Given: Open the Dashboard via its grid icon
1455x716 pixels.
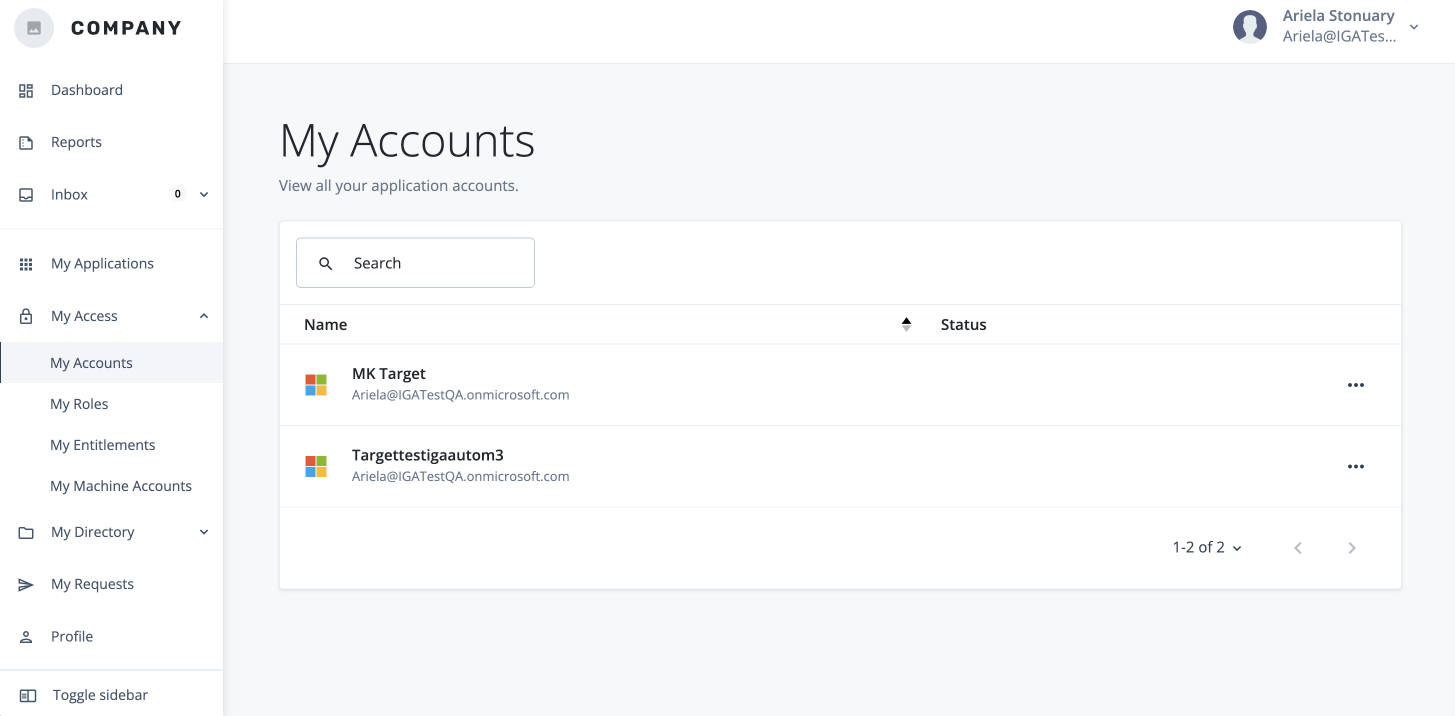Looking at the screenshot, I should click(x=25, y=90).
